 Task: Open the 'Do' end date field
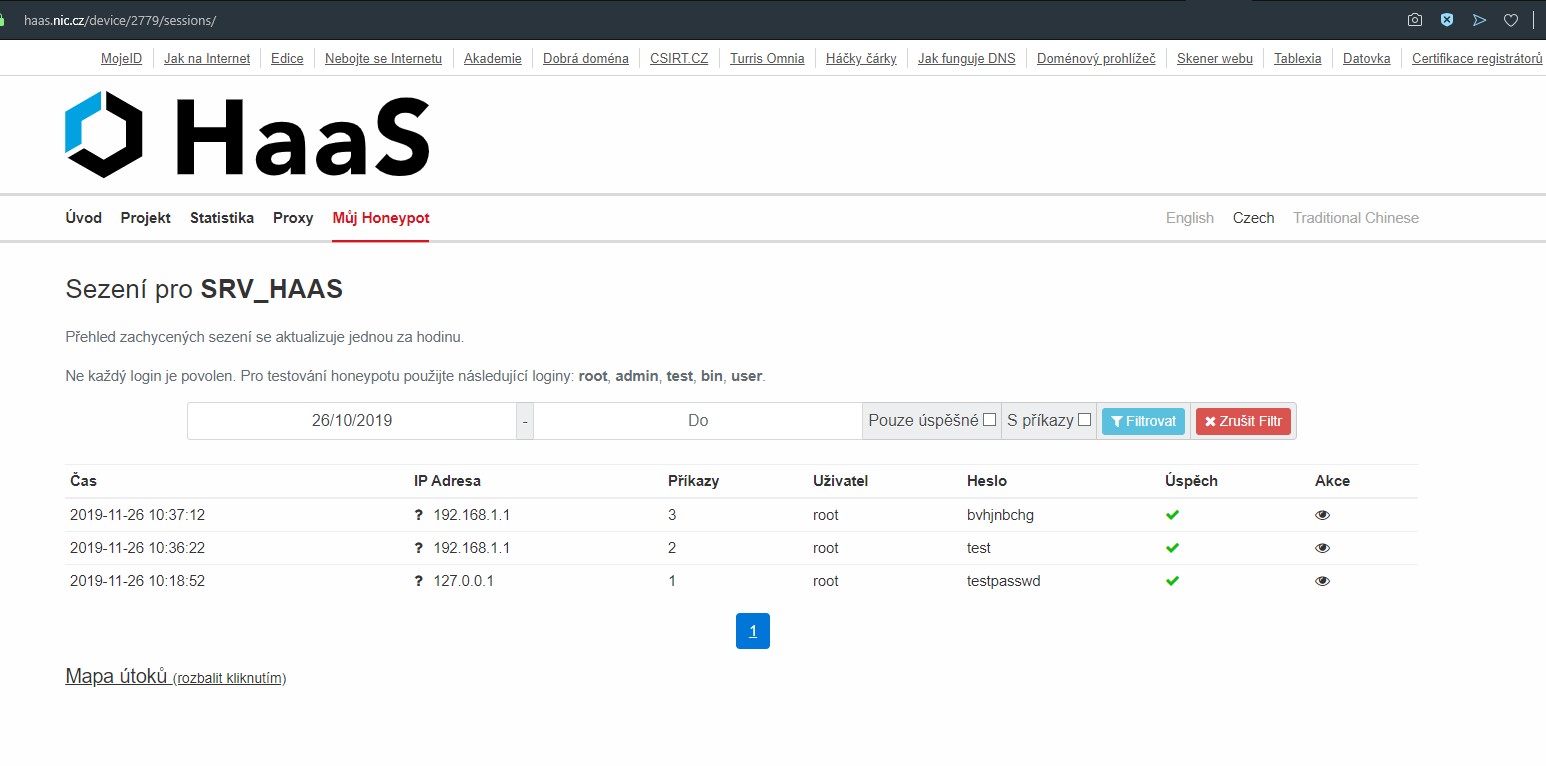pos(697,421)
